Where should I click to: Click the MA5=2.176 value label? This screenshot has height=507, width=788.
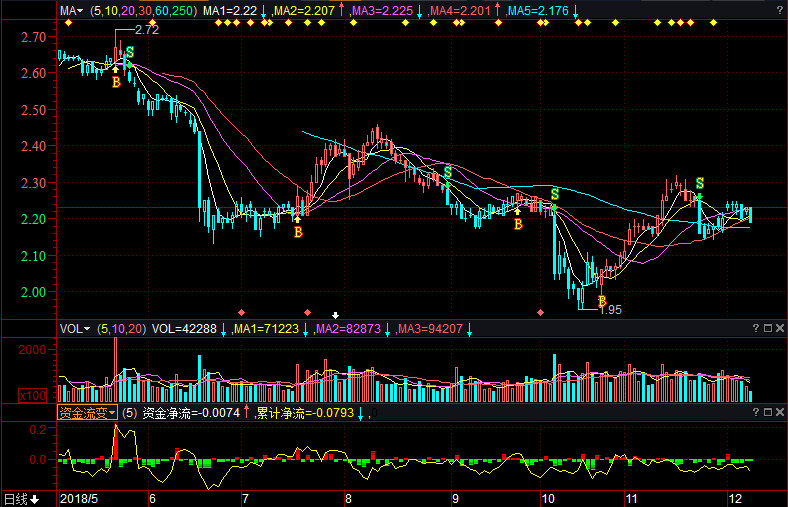click(536, 11)
